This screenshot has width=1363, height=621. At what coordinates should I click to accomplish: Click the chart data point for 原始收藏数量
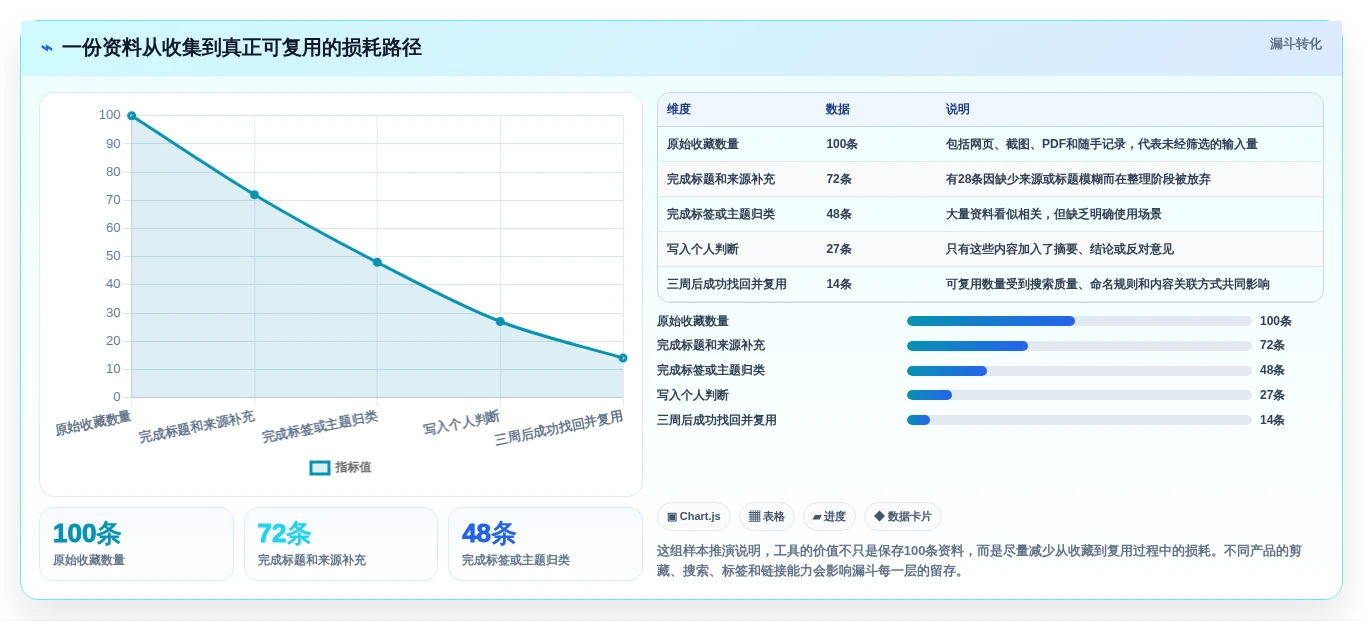pyautogui.click(x=131, y=116)
